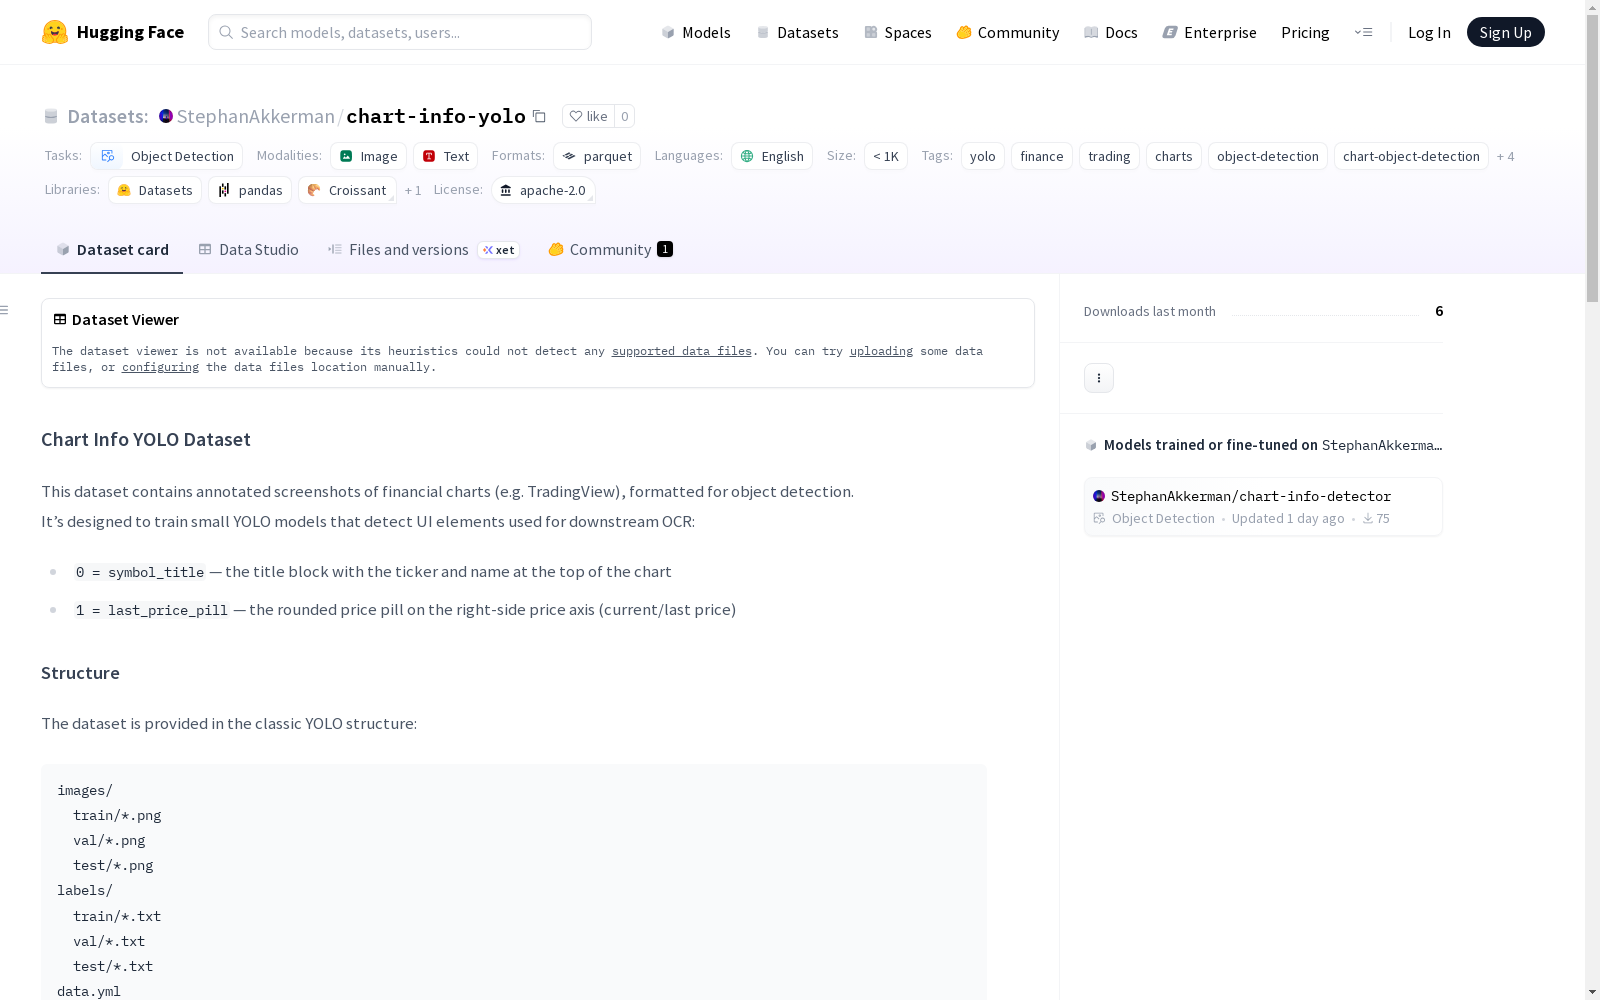Image resolution: width=1600 pixels, height=1000 pixels.
Task: Click the chart-info-yolo dataset title
Action: (x=436, y=116)
